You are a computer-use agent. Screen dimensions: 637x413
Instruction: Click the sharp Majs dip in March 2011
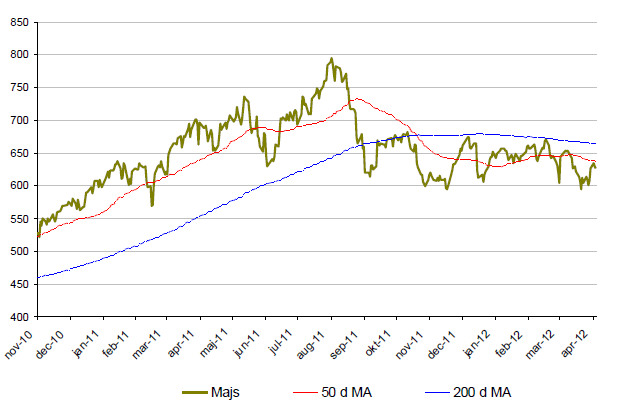coord(152,204)
